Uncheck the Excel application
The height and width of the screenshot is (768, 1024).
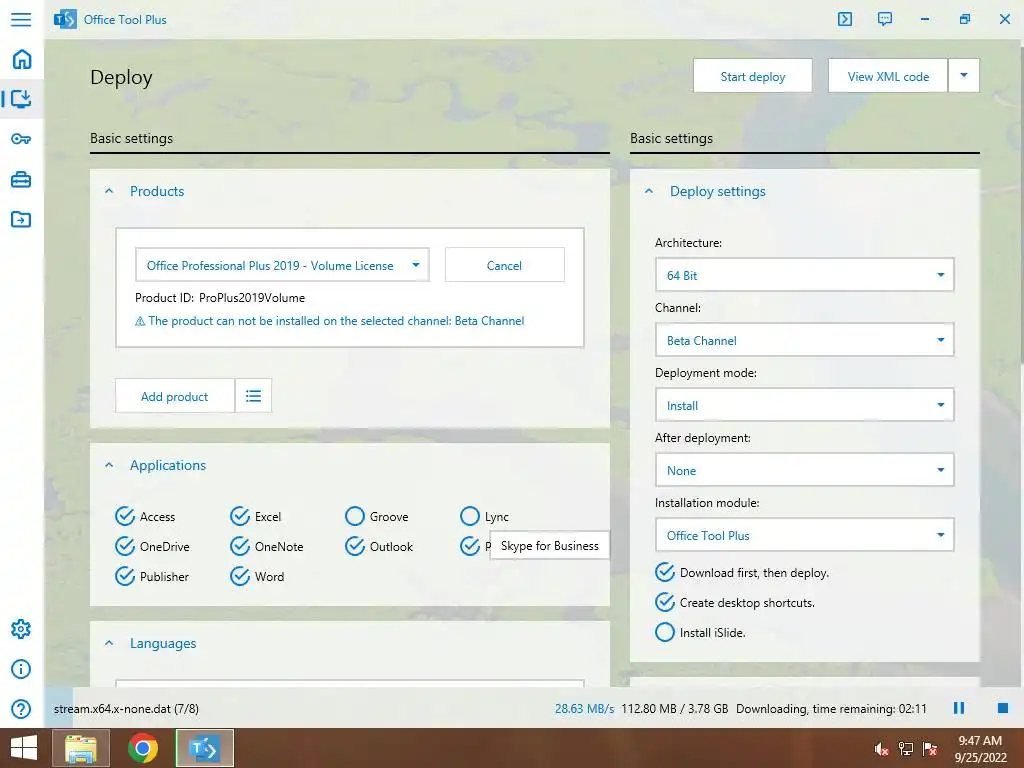click(x=240, y=516)
